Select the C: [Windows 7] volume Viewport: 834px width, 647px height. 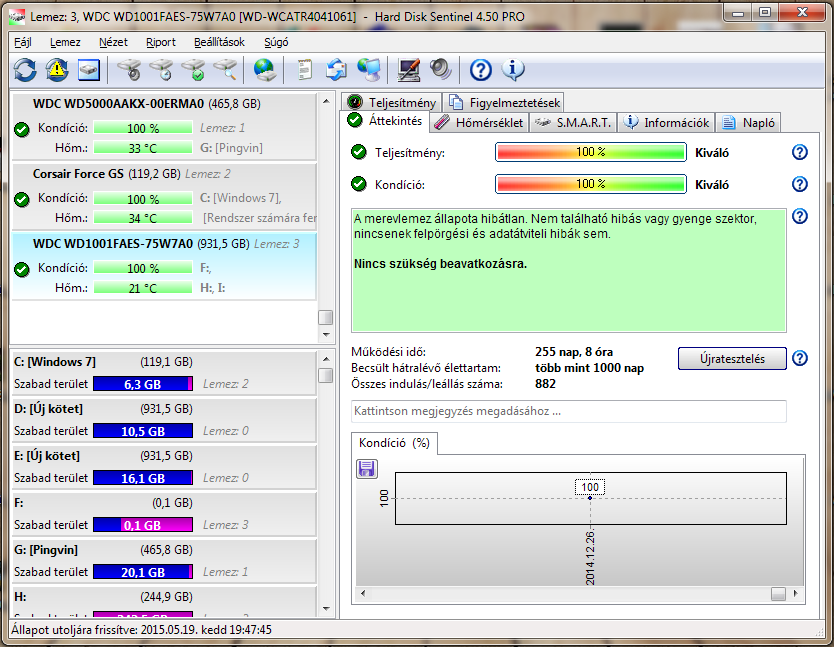point(164,373)
